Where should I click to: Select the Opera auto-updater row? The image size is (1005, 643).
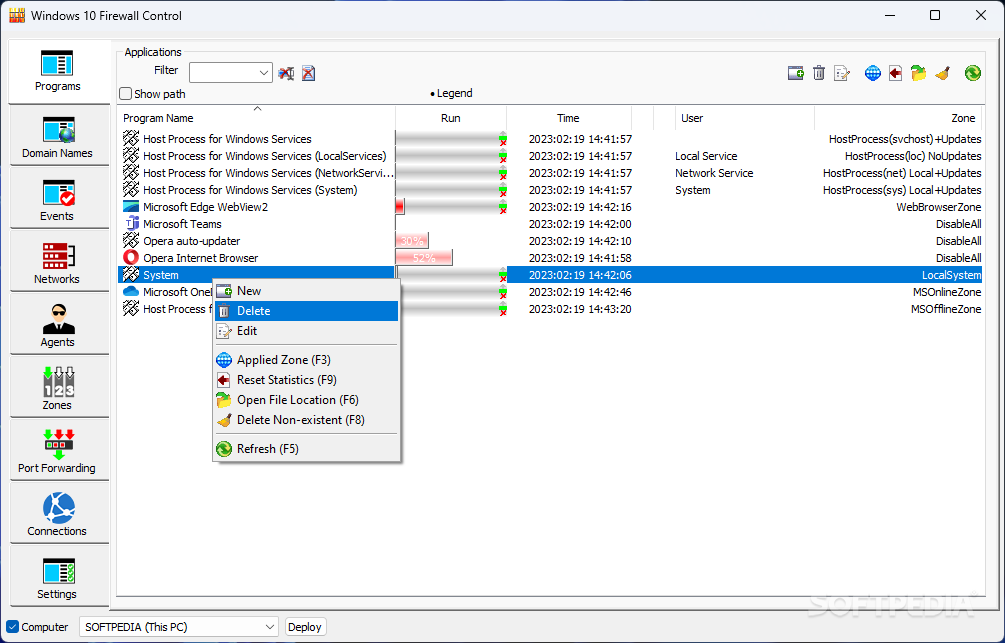550,241
